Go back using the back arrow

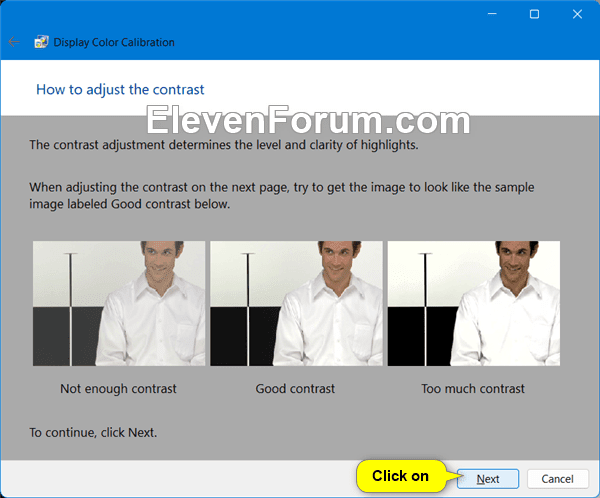pyautogui.click(x=14, y=42)
